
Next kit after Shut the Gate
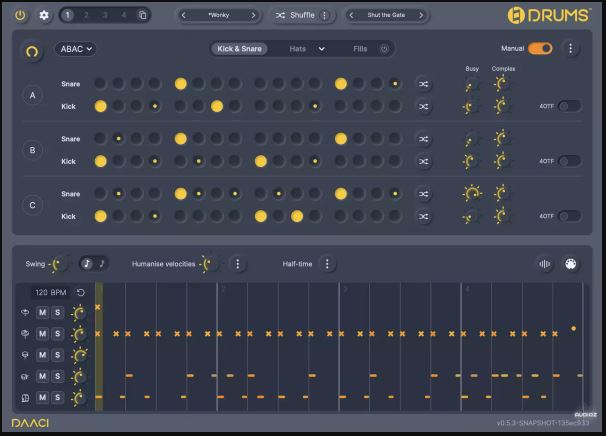[x=421, y=15]
